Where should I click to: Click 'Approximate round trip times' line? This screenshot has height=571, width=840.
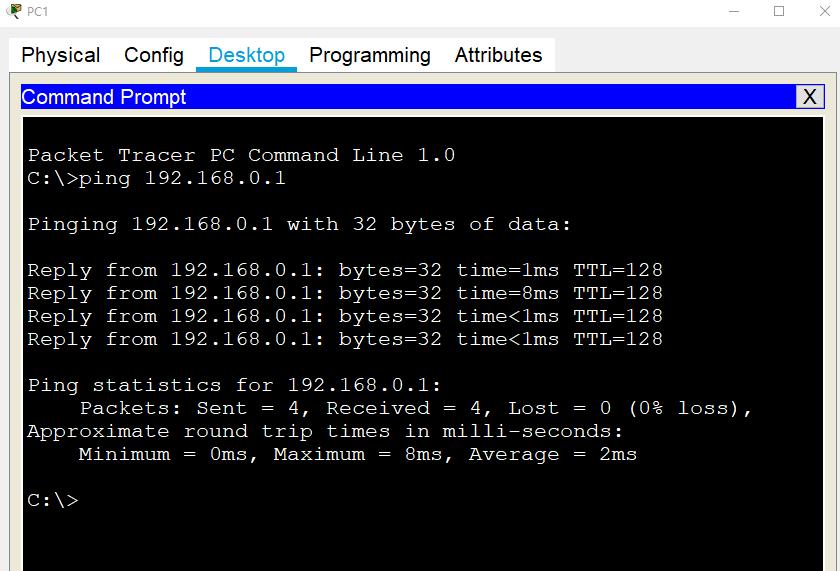pyautogui.click(x=325, y=431)
